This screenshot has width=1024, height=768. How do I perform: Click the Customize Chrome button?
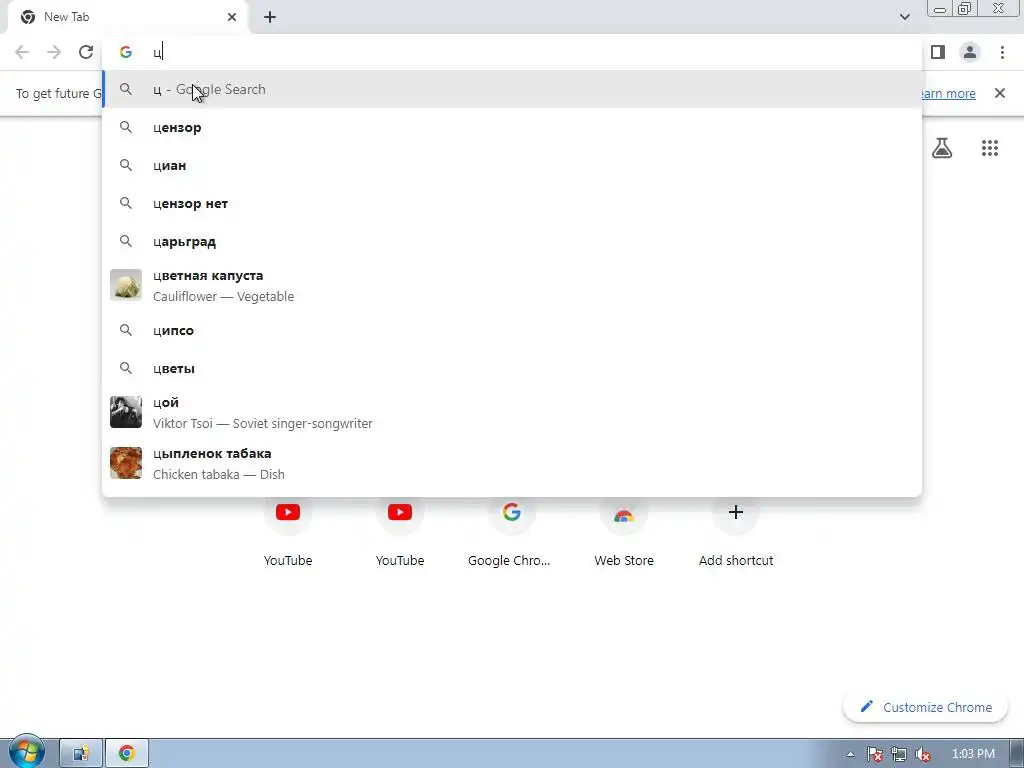click(925, 707)
